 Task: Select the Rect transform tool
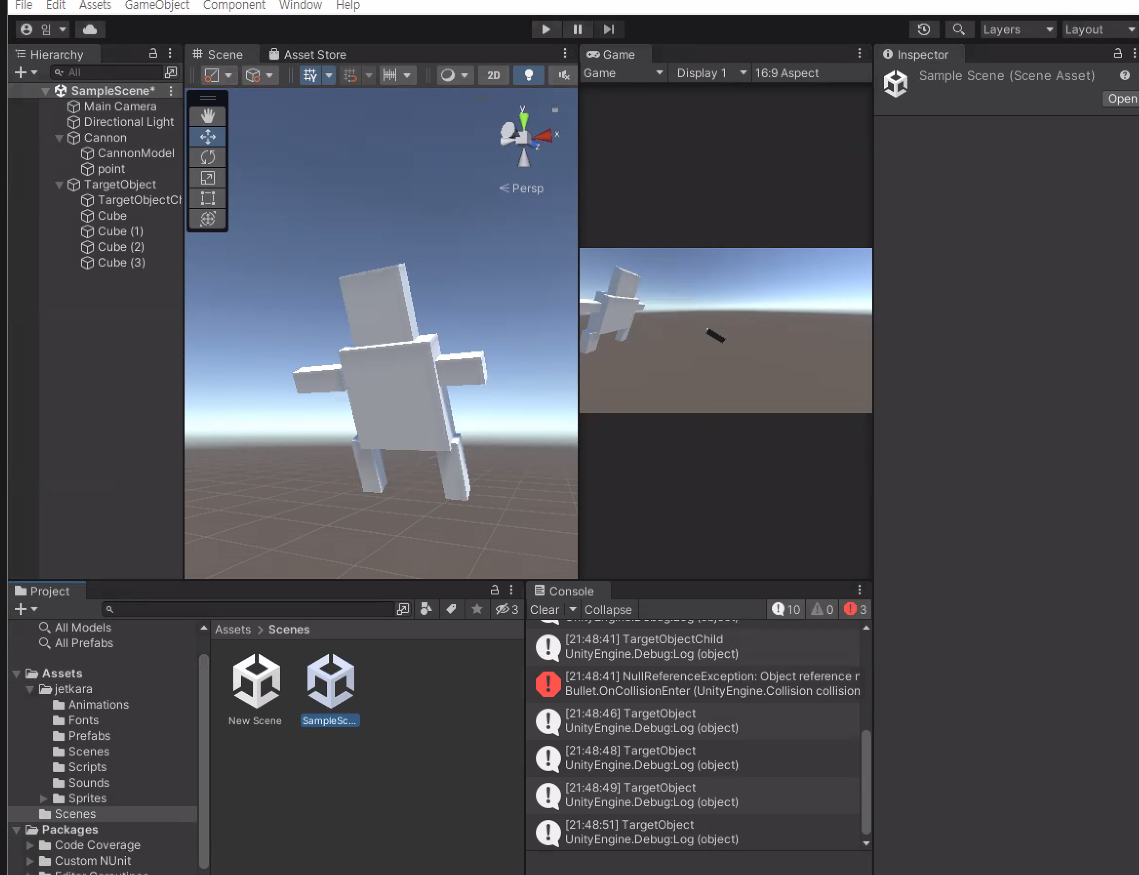(x=208, y=198)
